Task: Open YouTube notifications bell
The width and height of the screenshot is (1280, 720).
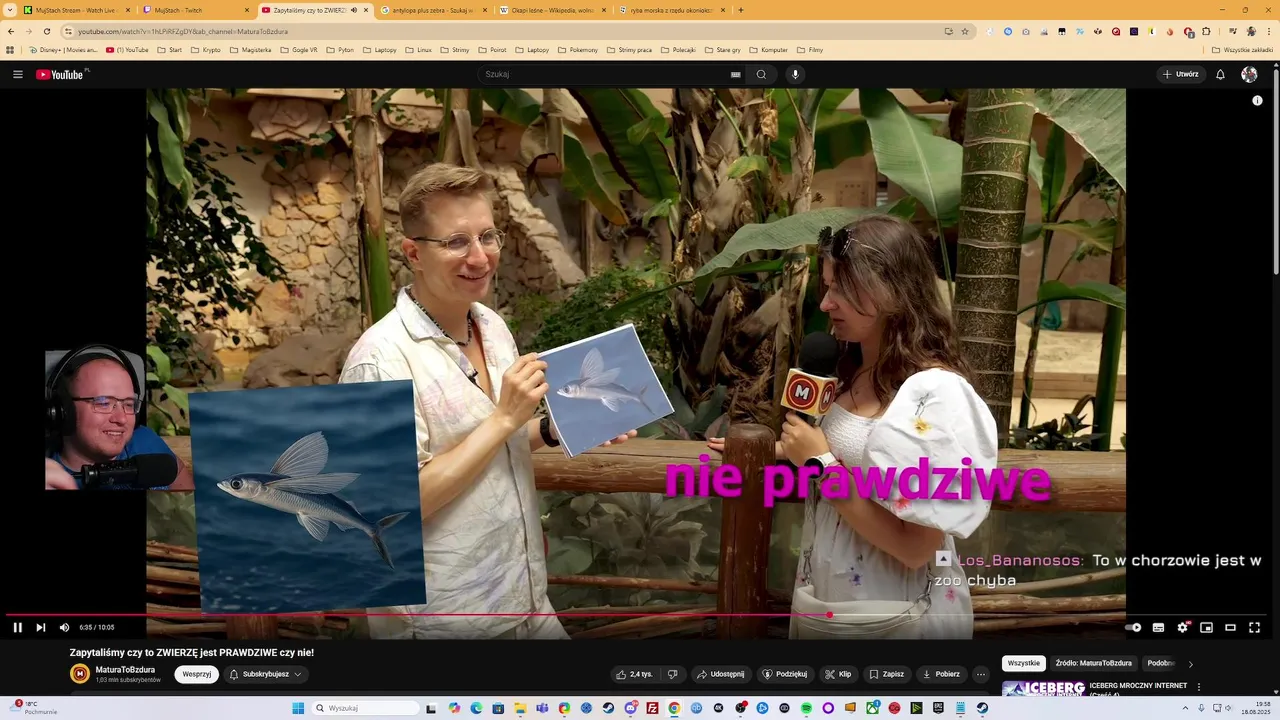Action: tap(1220, 74)
